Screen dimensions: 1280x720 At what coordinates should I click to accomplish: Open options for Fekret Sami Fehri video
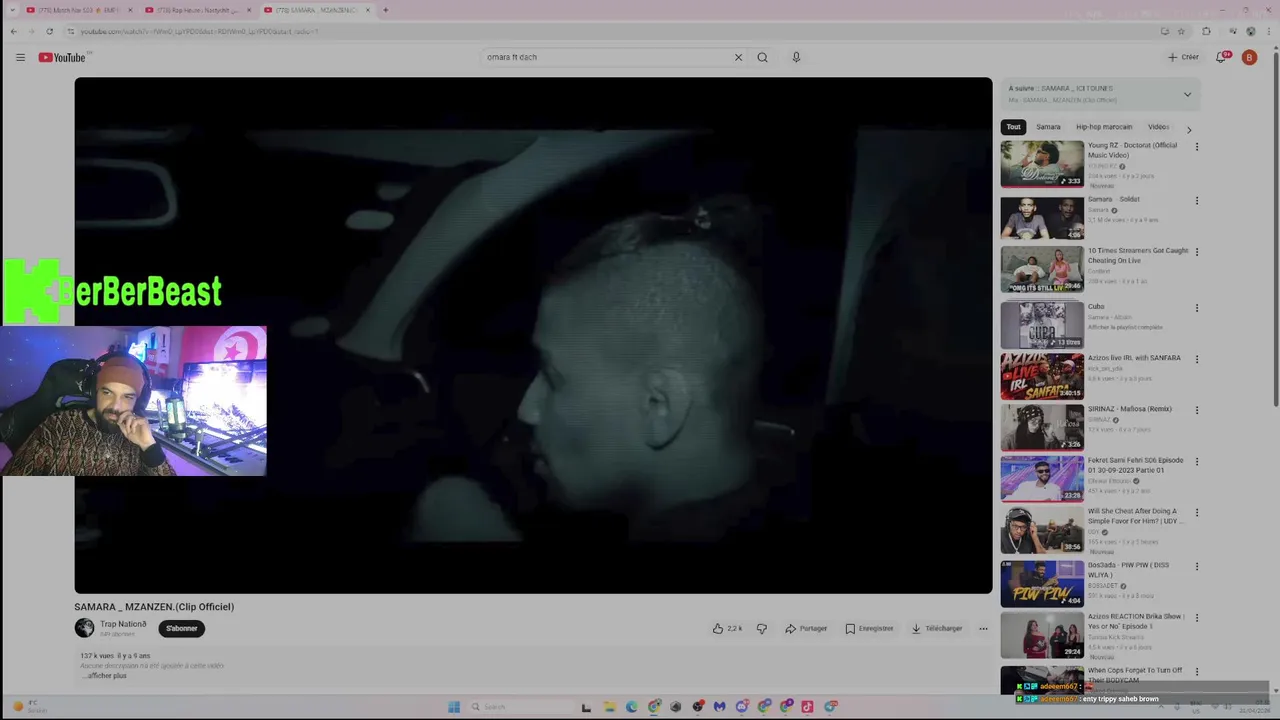1196,462
